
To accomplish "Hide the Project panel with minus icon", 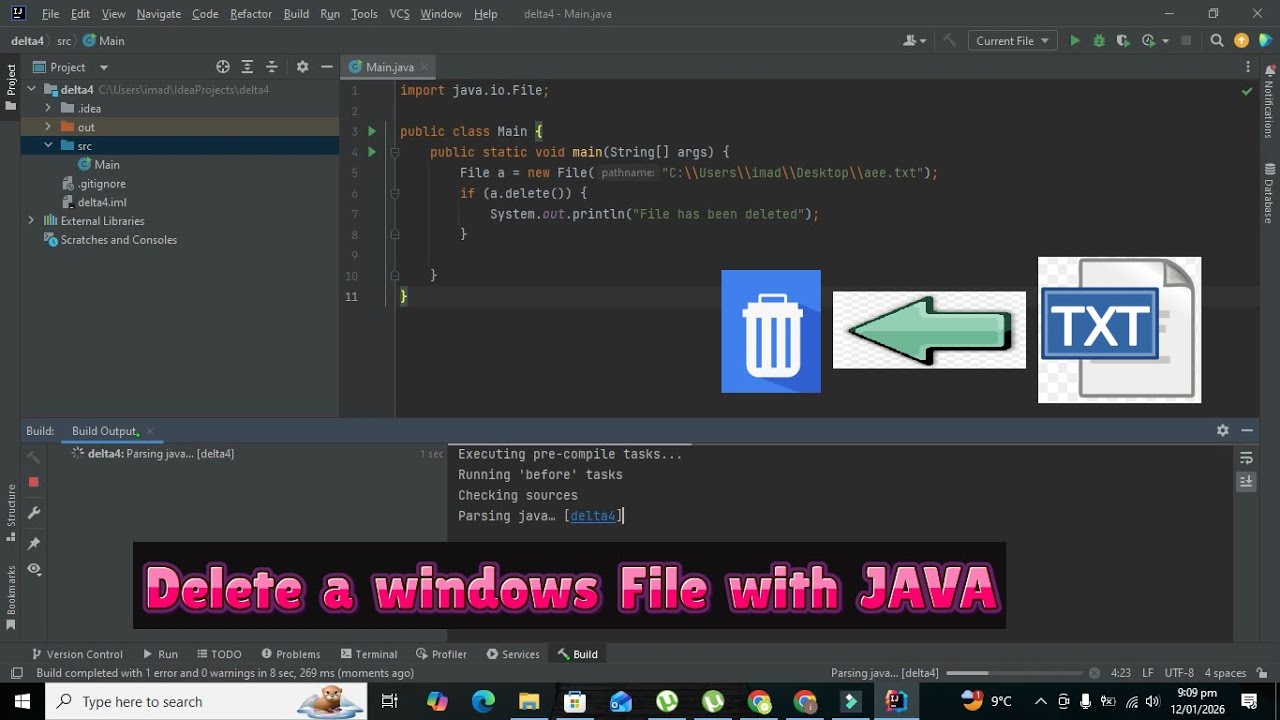I will [x=326, y=67].
